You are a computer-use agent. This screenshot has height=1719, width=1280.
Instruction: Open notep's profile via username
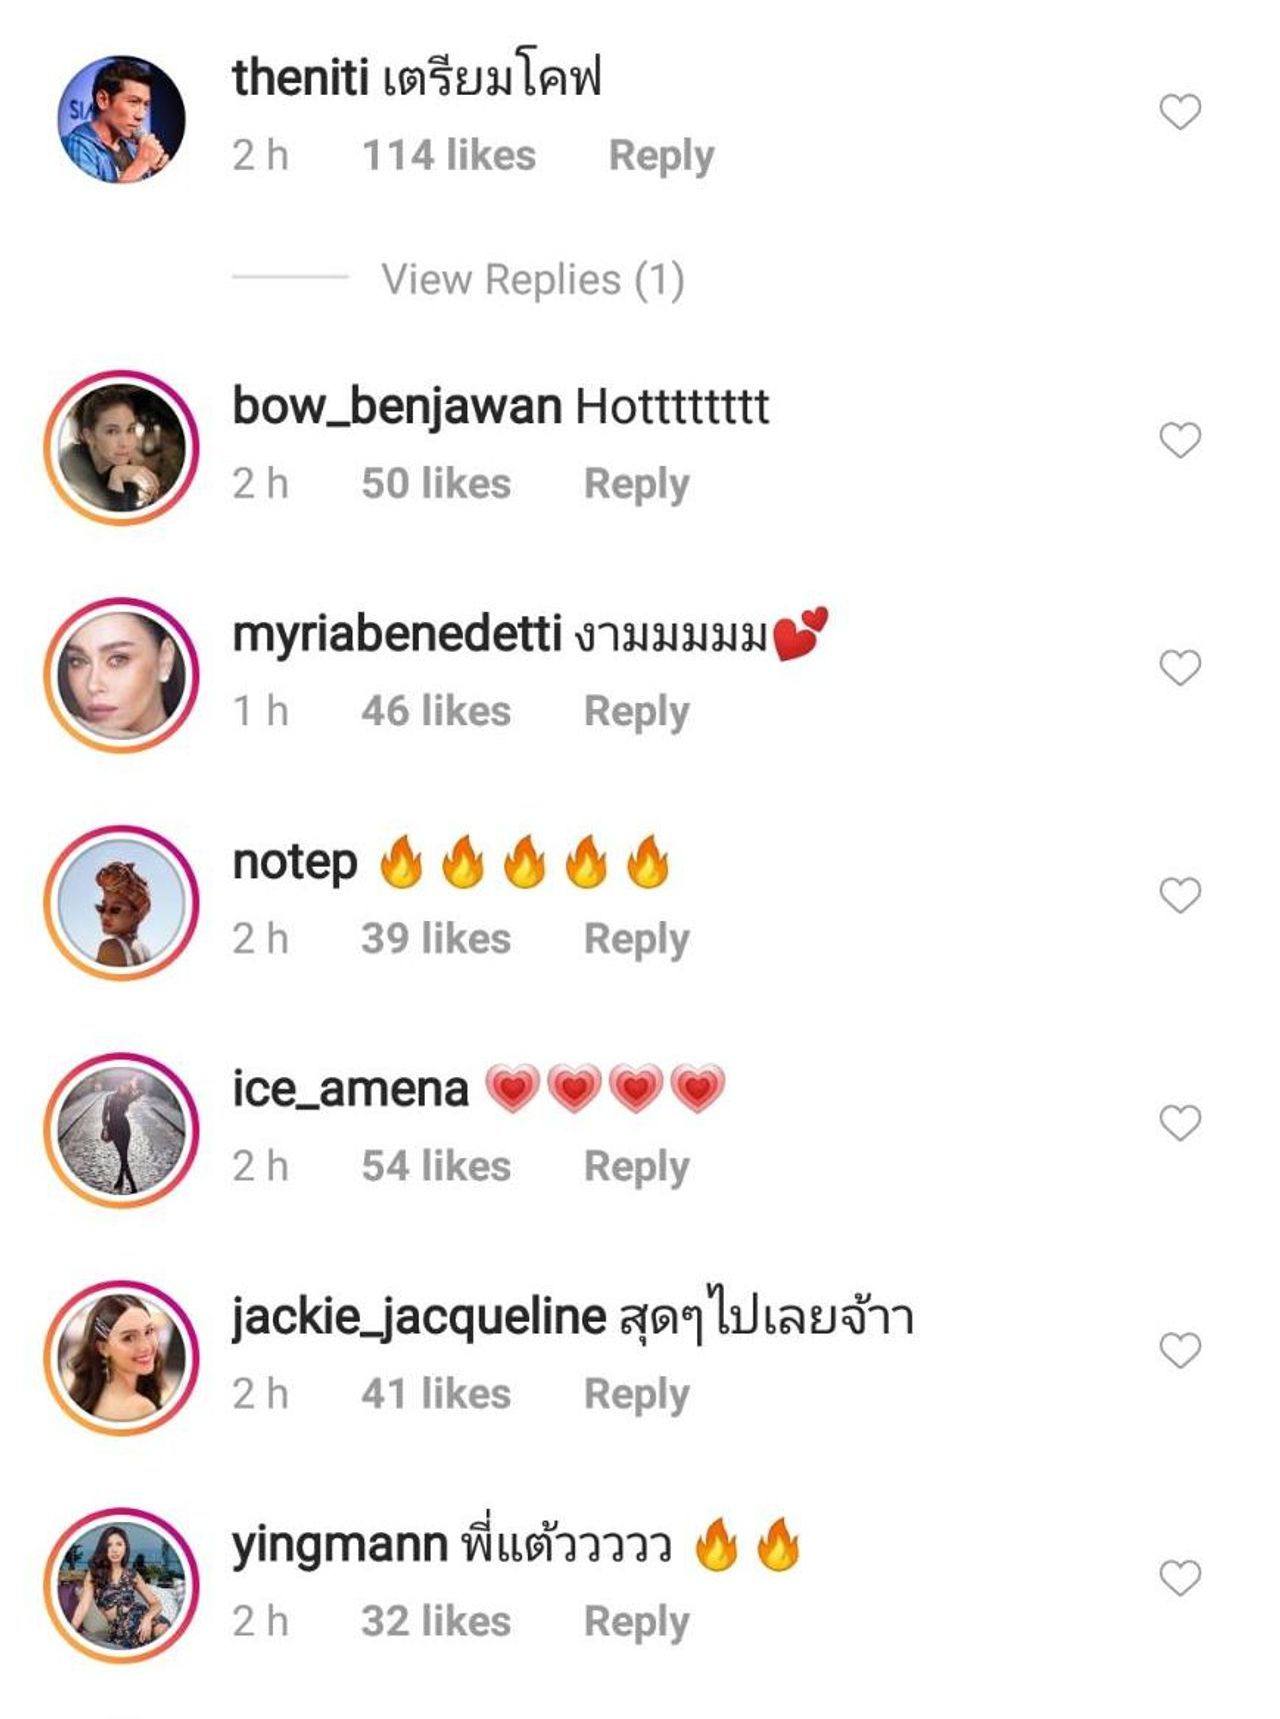(294, 863)
